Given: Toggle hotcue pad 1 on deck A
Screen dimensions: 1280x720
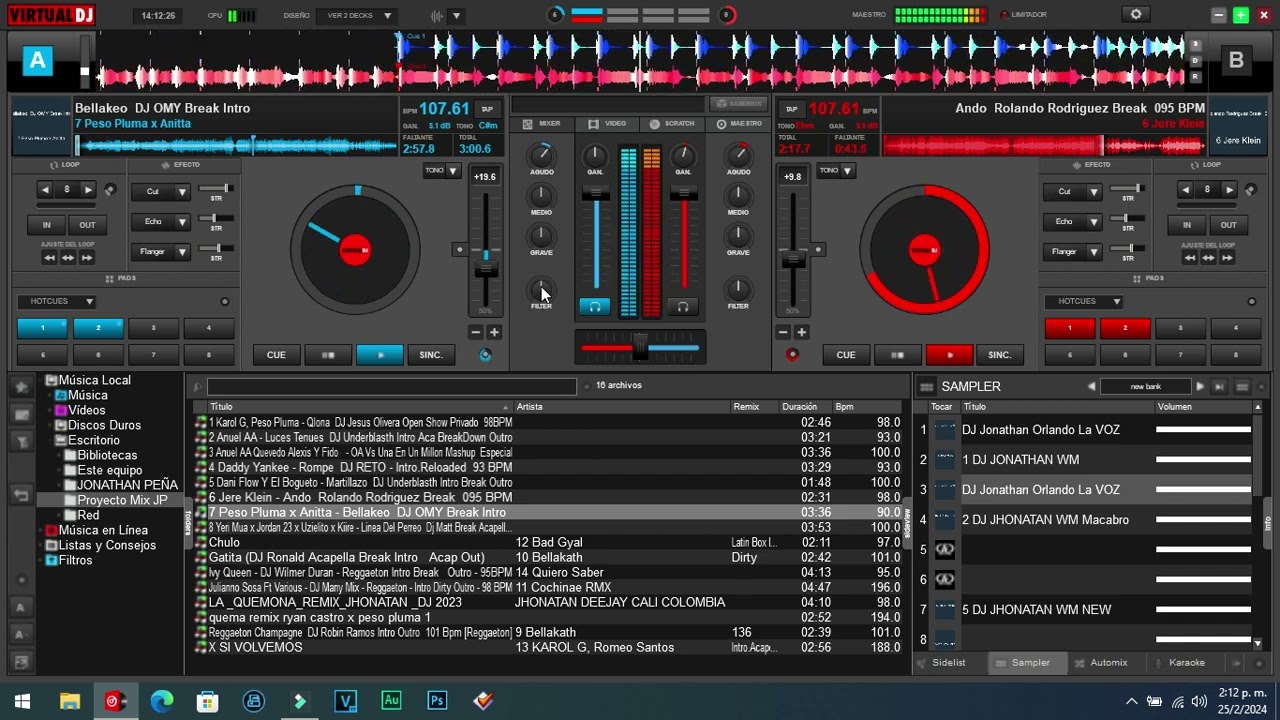Looking at the screenshot, I should click(x=42, y=328).
